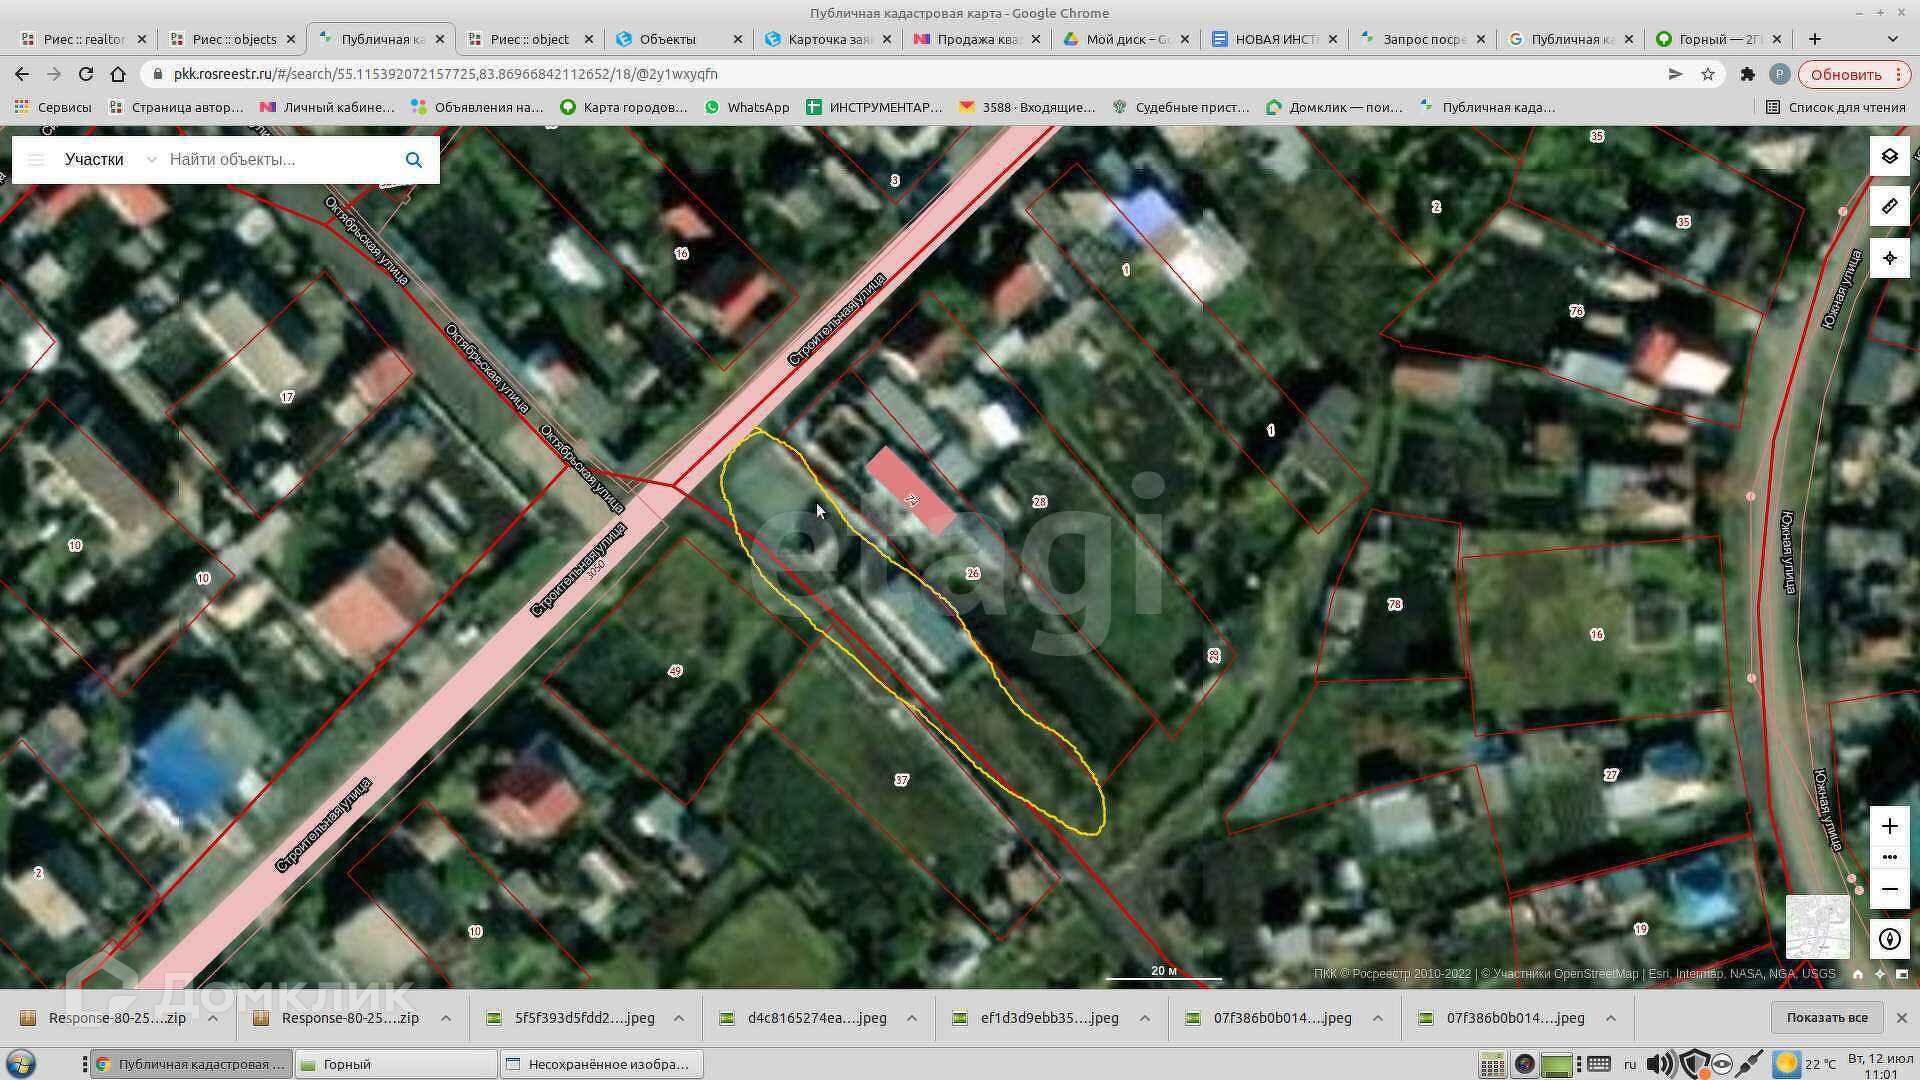Viewport: 1920px width, 1080px height.
Task: Click the basemap overview thumbnail
Action: [1817, 927]
